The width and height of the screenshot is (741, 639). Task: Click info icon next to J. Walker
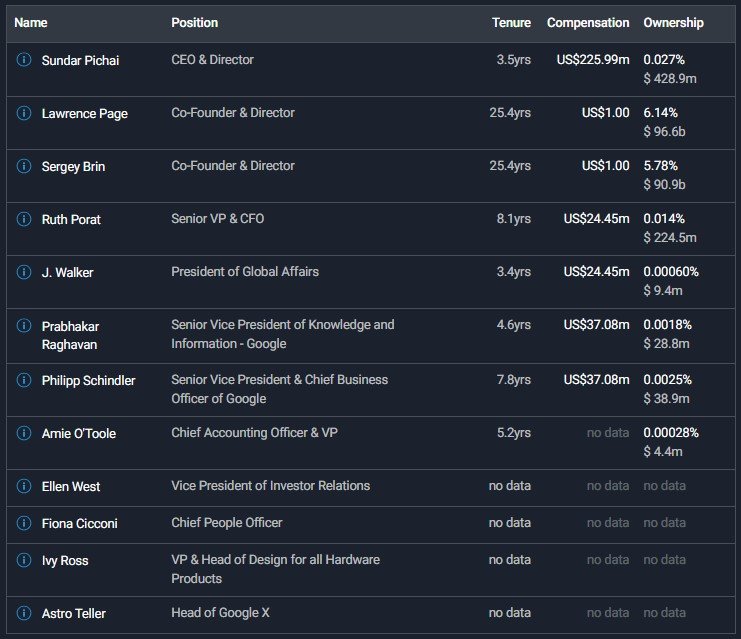tap(24, 272)
